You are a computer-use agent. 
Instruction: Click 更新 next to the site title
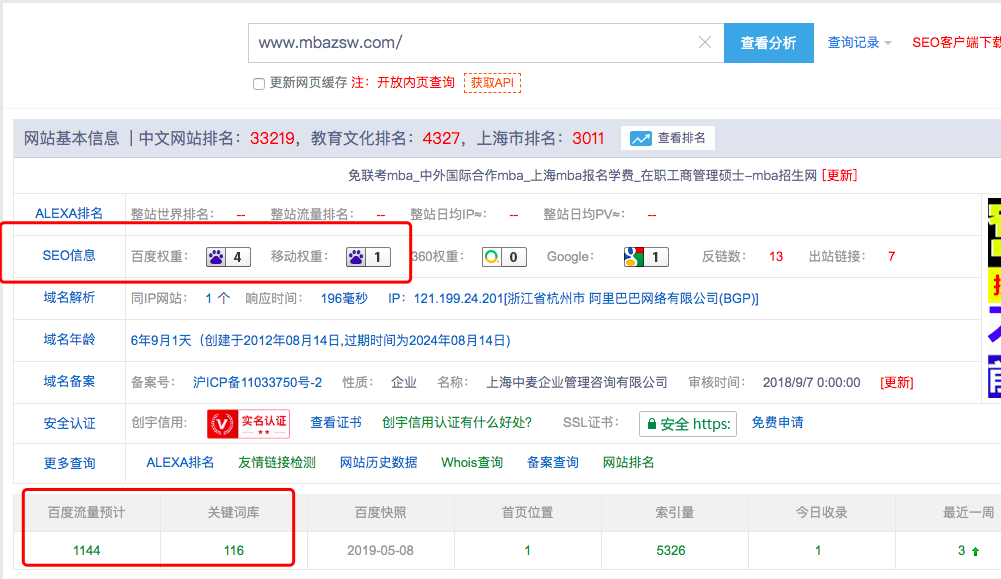tap(839, 176)
